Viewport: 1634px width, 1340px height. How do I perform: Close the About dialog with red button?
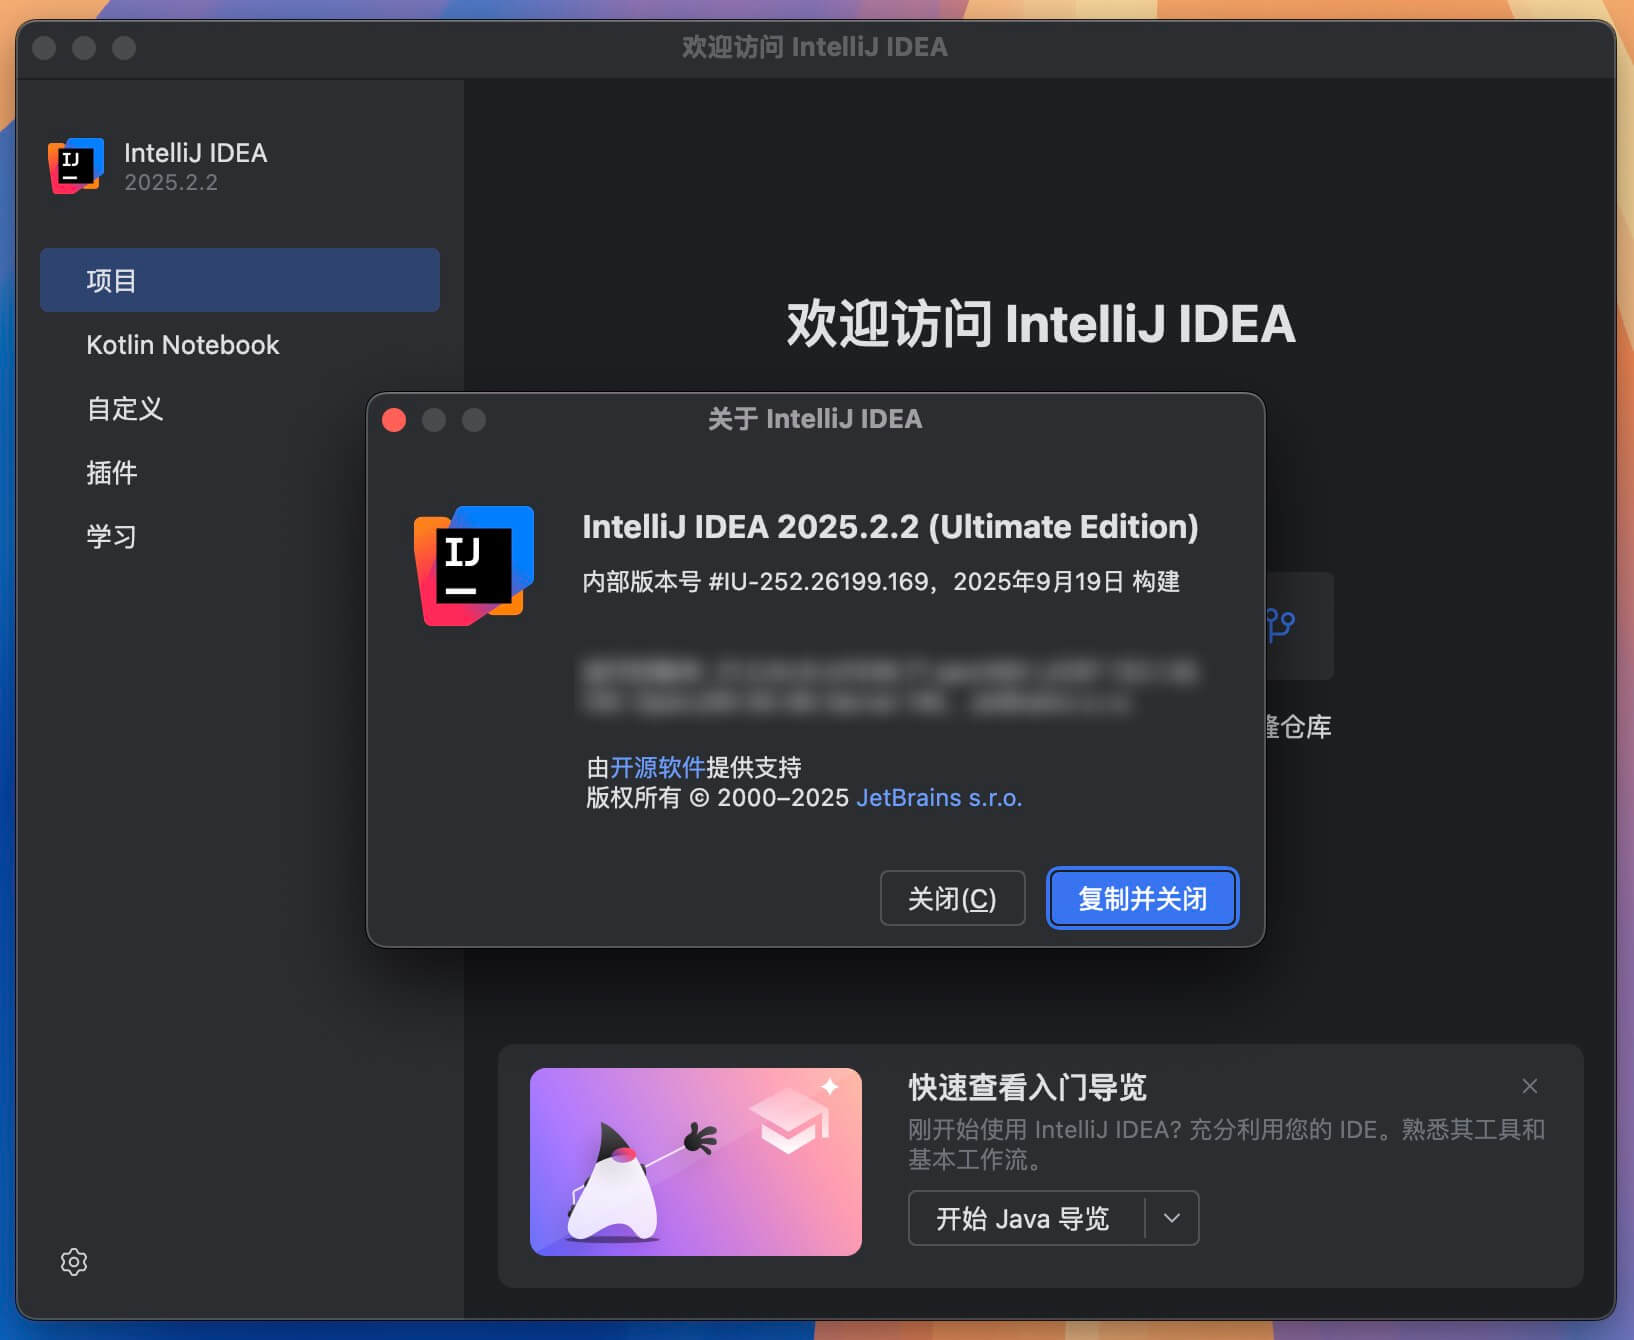pos(395,420)
